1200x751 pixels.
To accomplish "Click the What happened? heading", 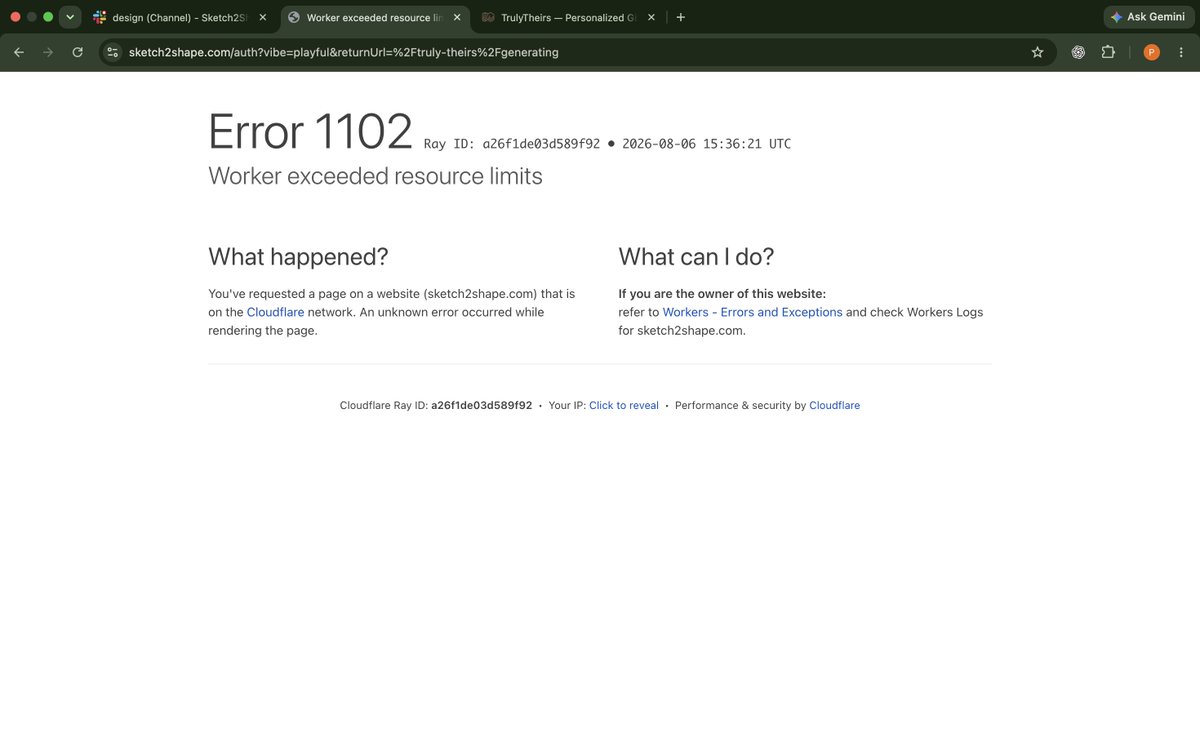I will pos(298,256).
